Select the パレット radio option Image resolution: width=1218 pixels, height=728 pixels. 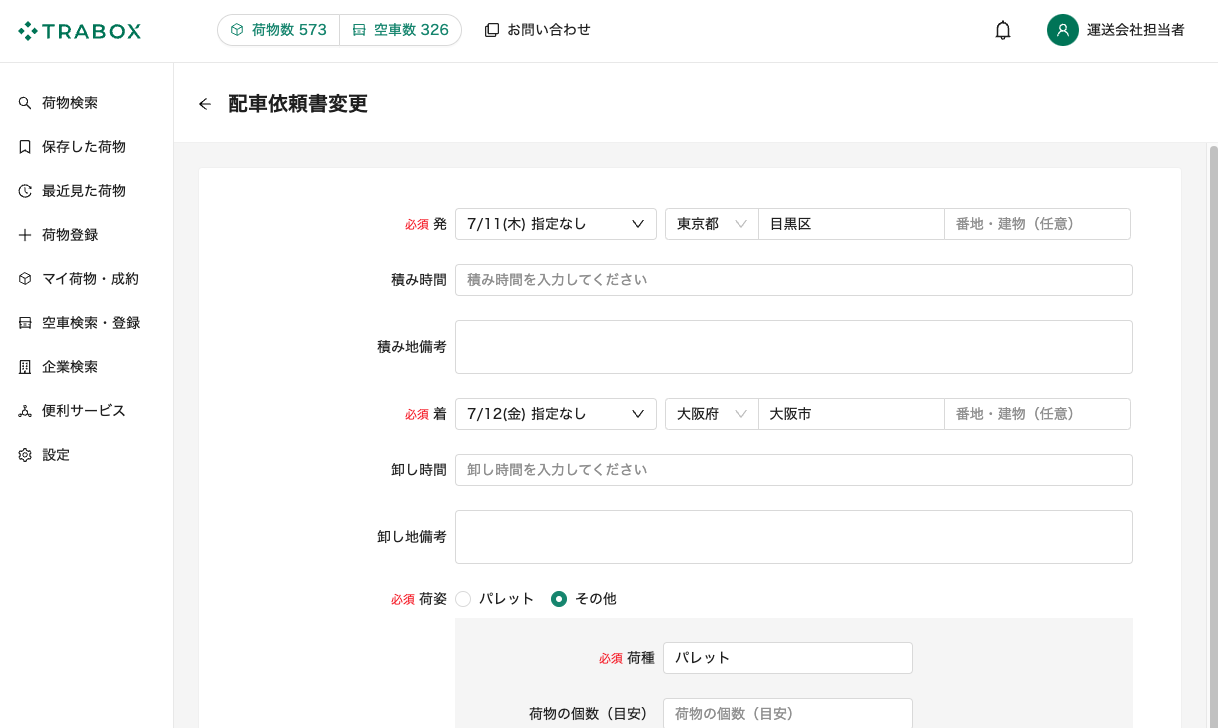(463, 599)
